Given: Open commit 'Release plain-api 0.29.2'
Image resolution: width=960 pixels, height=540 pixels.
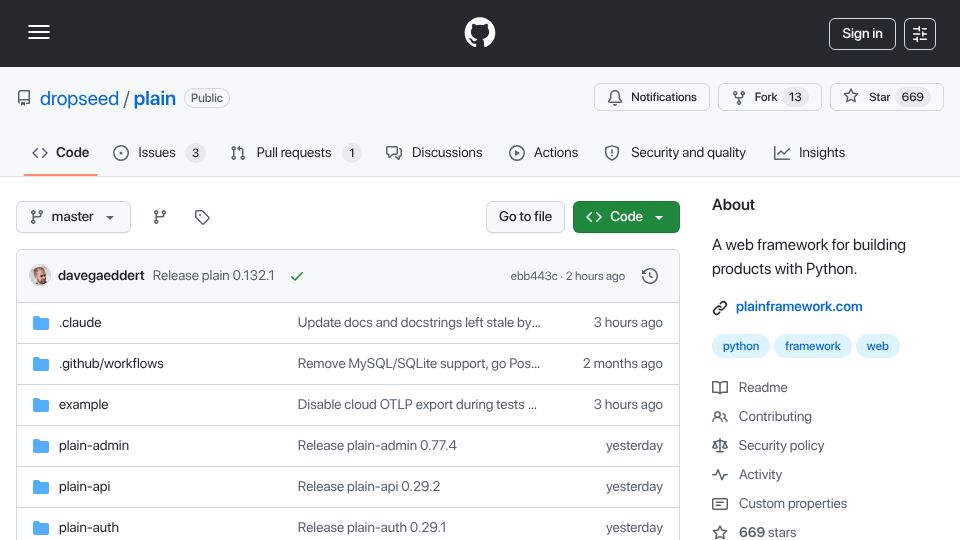Looking at the screenshot, I should click(369, 487).
